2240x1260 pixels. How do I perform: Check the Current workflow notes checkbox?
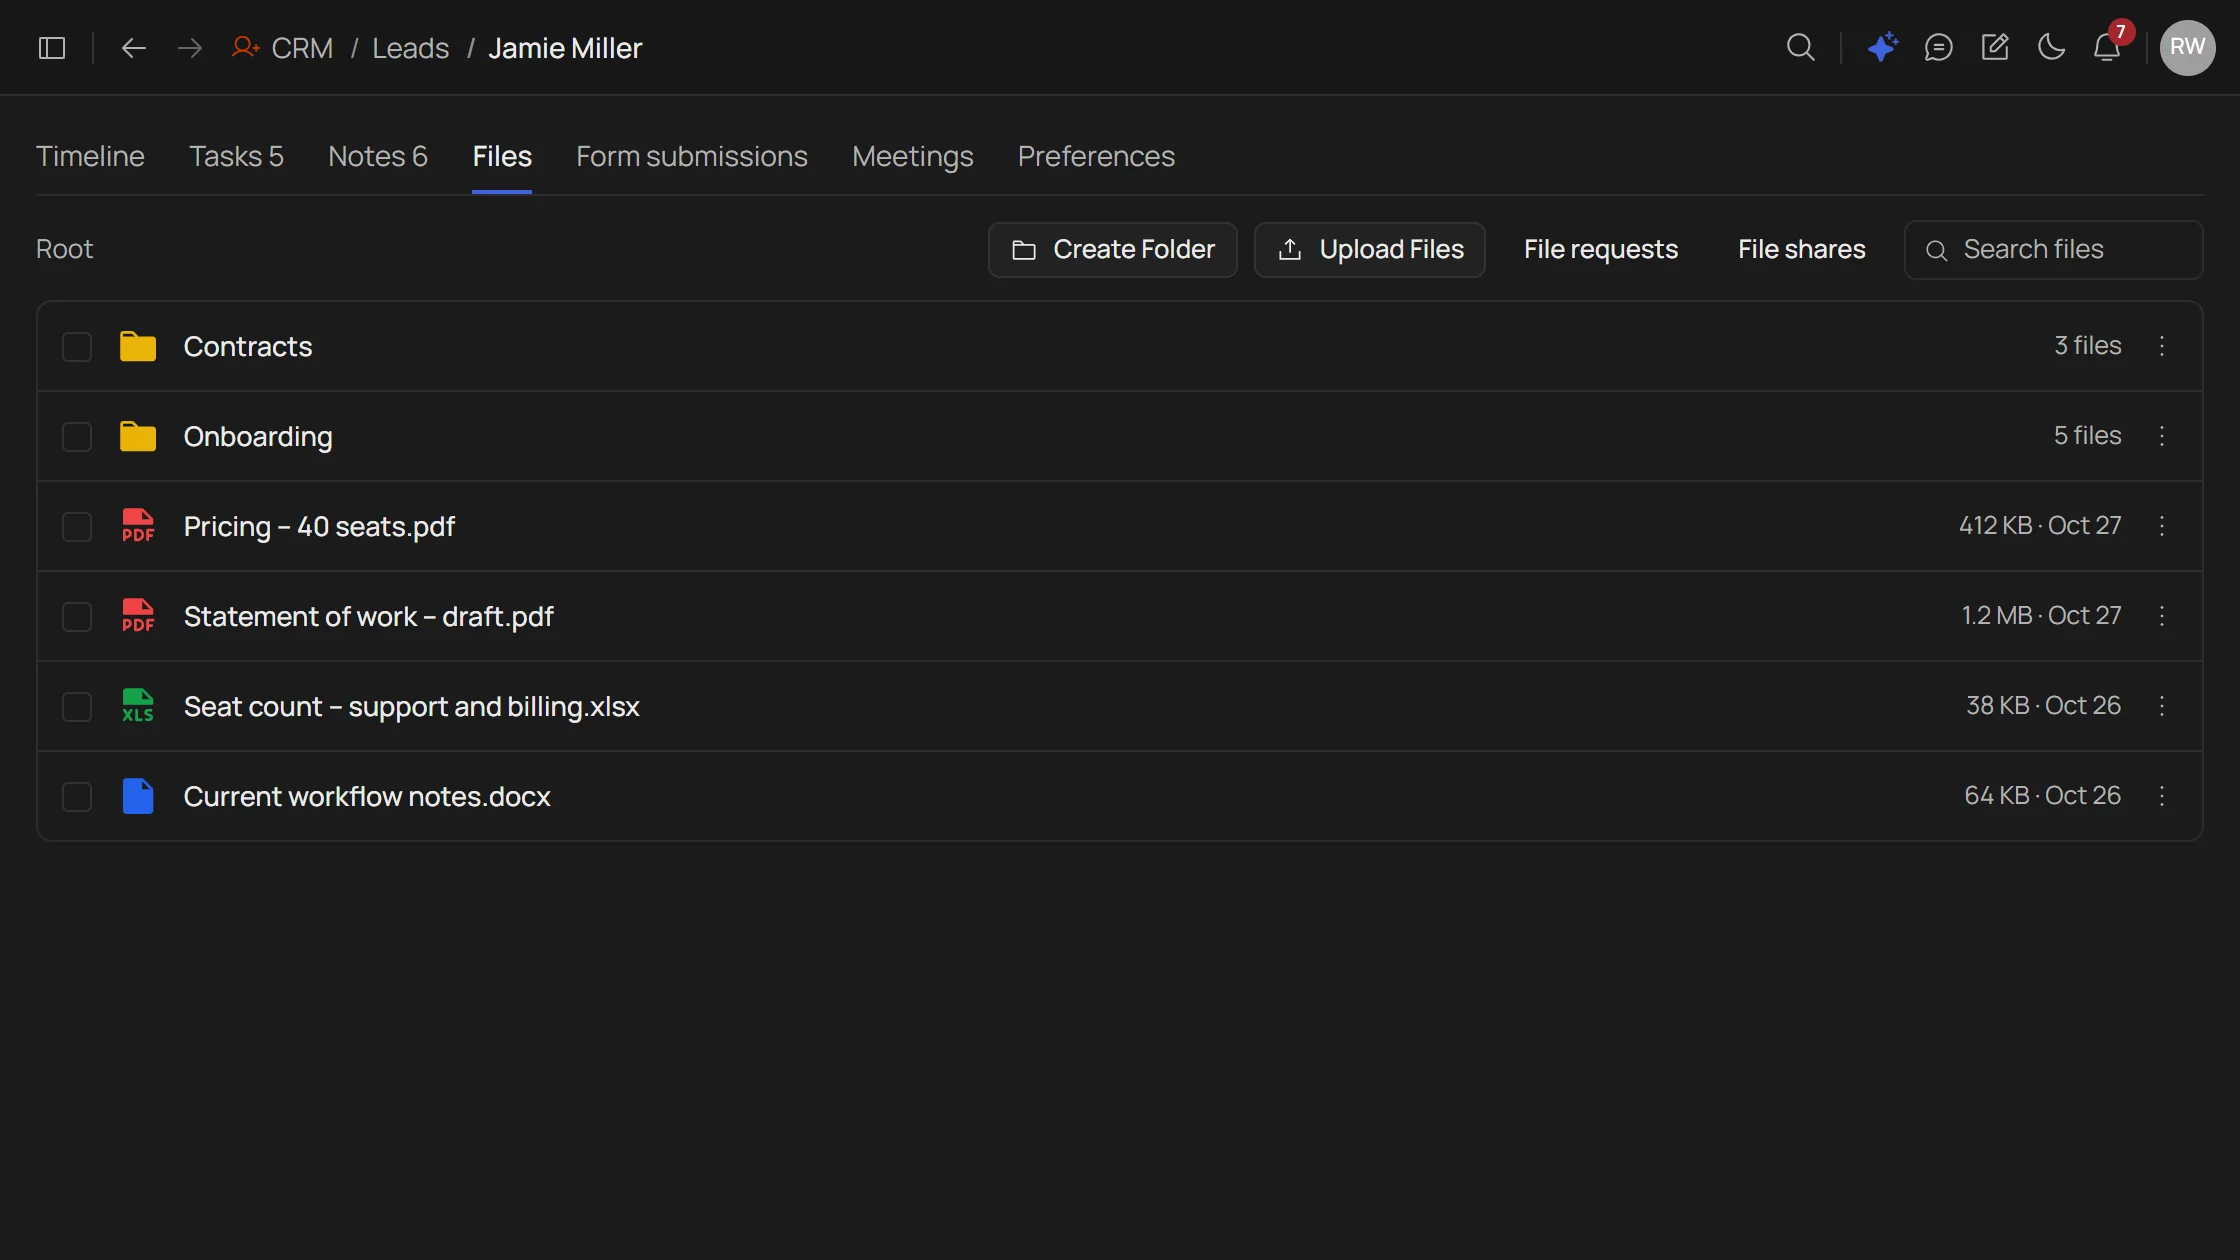pos(77,797)
